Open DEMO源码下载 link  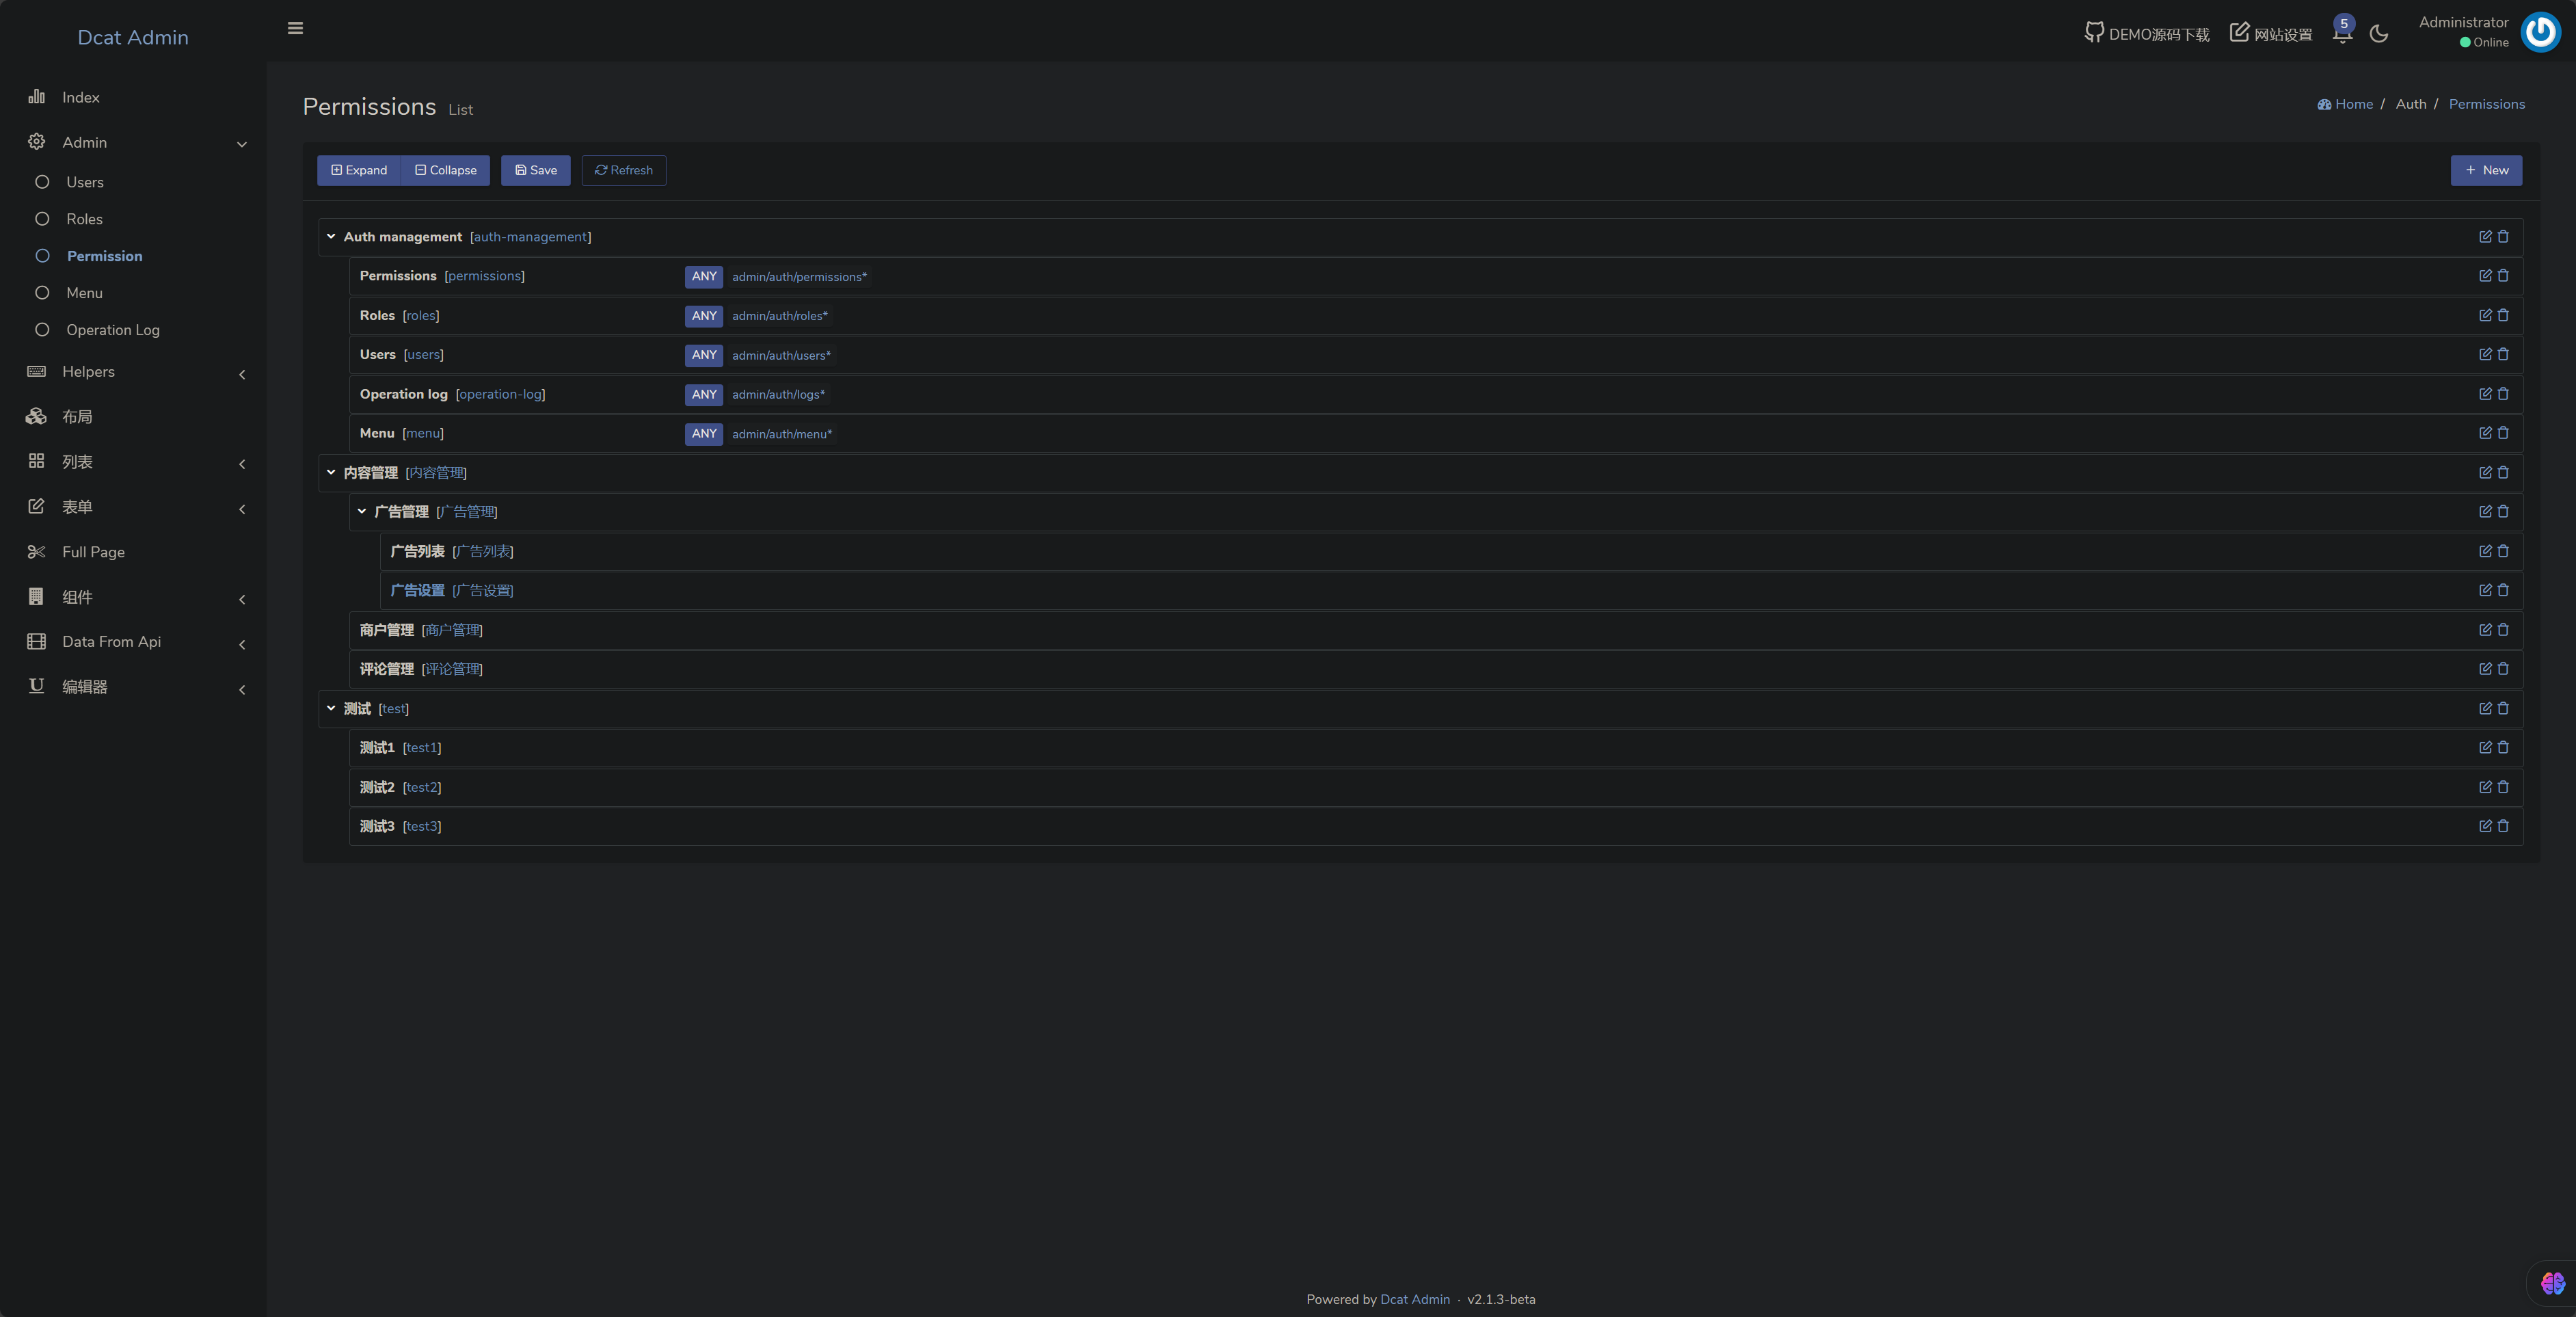coord(2147,33)
